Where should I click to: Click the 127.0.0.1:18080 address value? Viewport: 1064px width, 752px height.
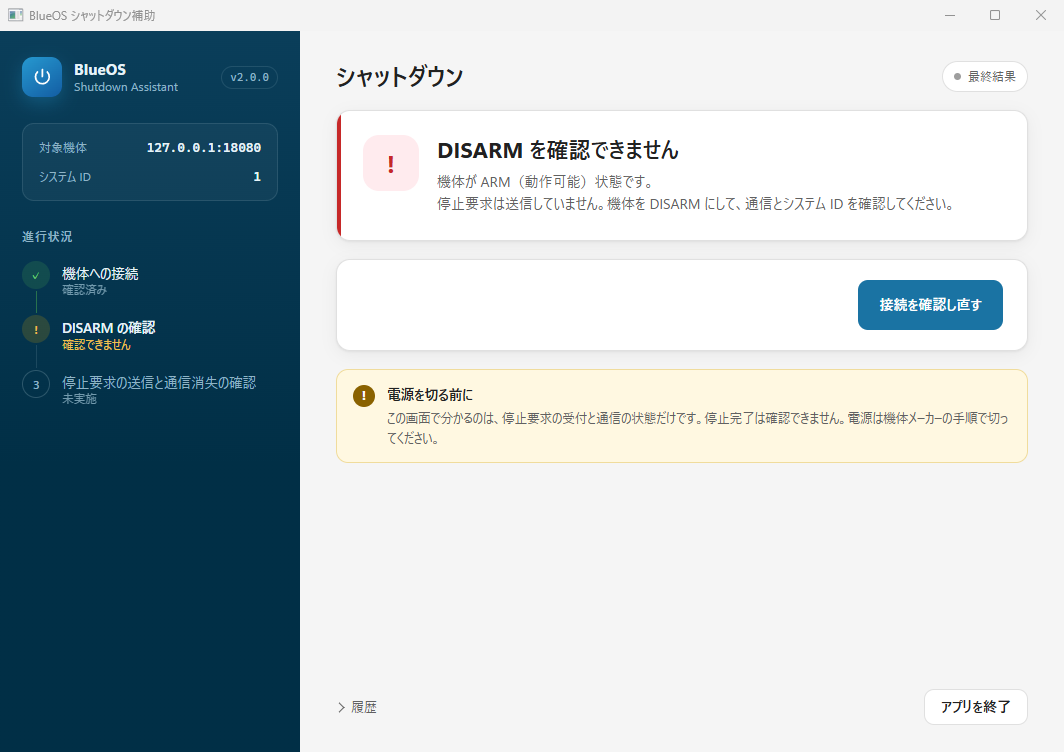[204, 147]
